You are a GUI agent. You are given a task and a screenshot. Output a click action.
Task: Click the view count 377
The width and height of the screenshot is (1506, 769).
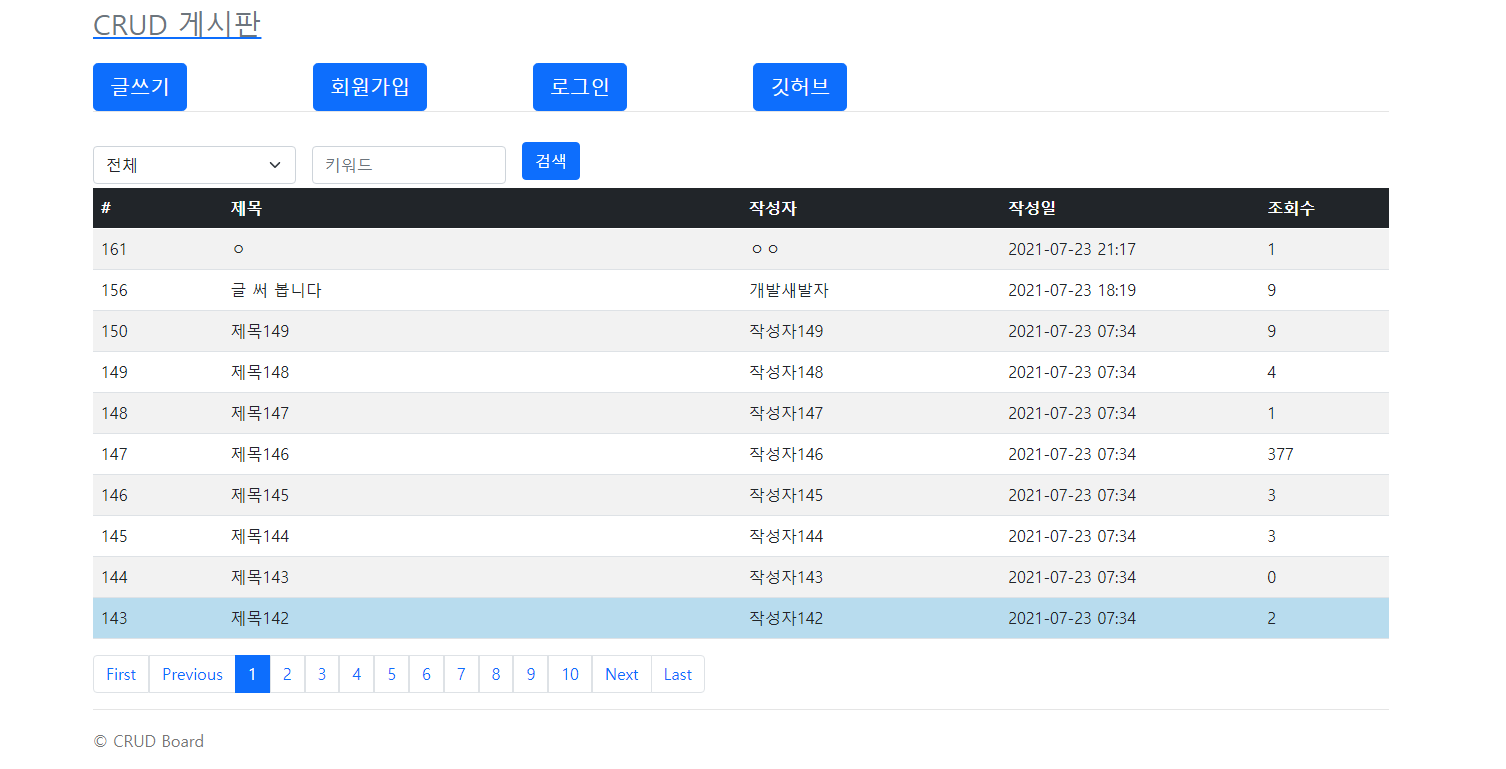(1281, 455)
